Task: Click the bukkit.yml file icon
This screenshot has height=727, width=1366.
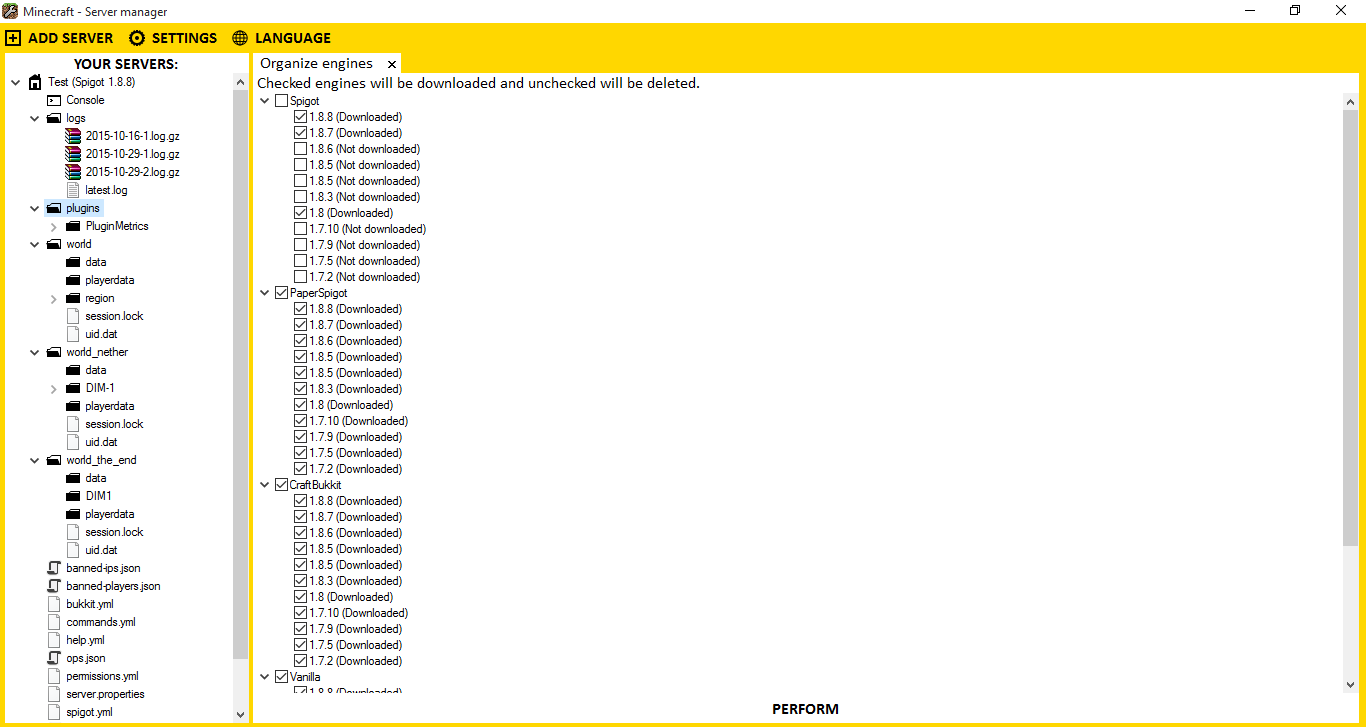Action: pos(54,604)
